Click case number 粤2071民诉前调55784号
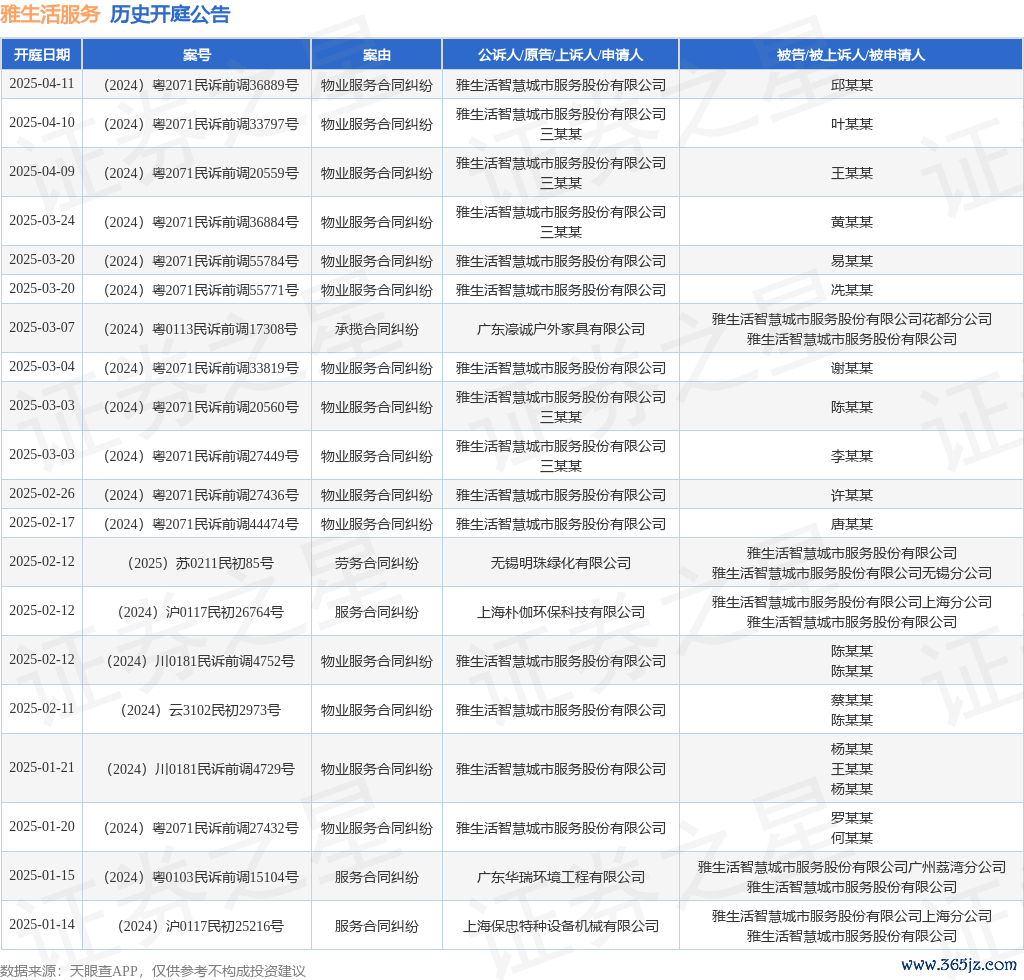1024x980 pixels. [x=200, y=261]
